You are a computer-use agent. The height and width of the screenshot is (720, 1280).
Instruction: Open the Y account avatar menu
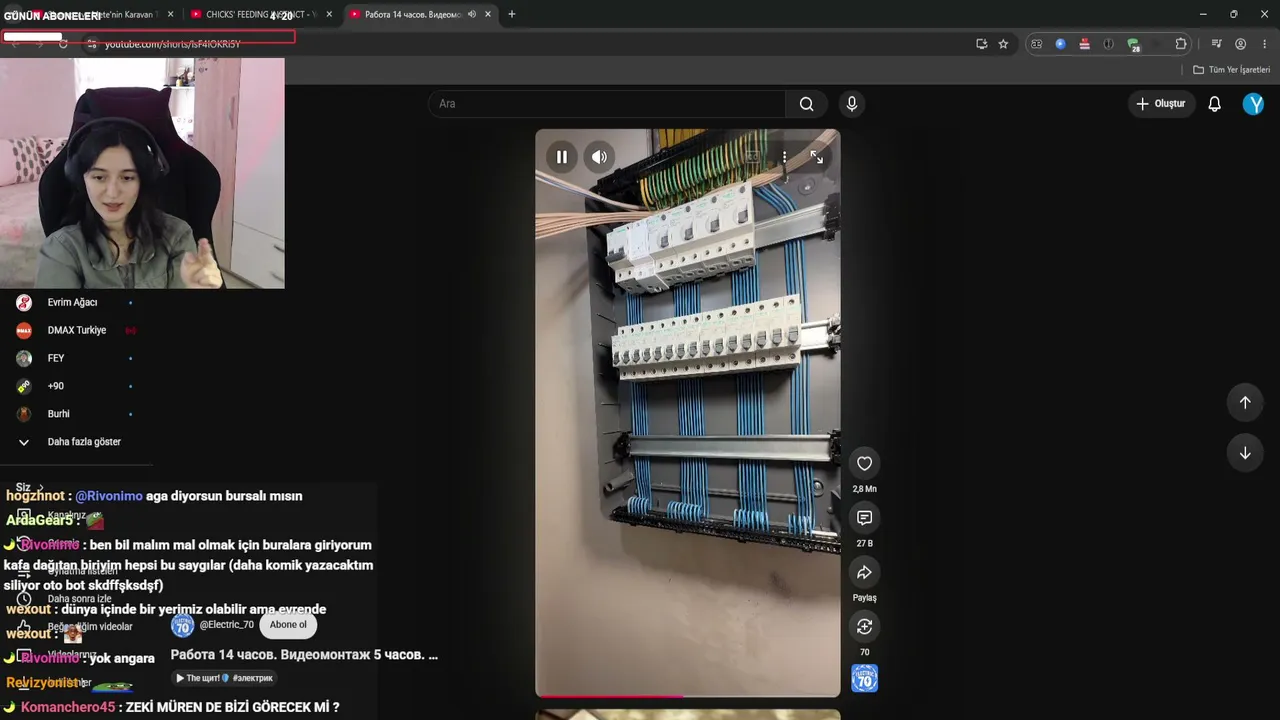click(x=1253, y=104)
